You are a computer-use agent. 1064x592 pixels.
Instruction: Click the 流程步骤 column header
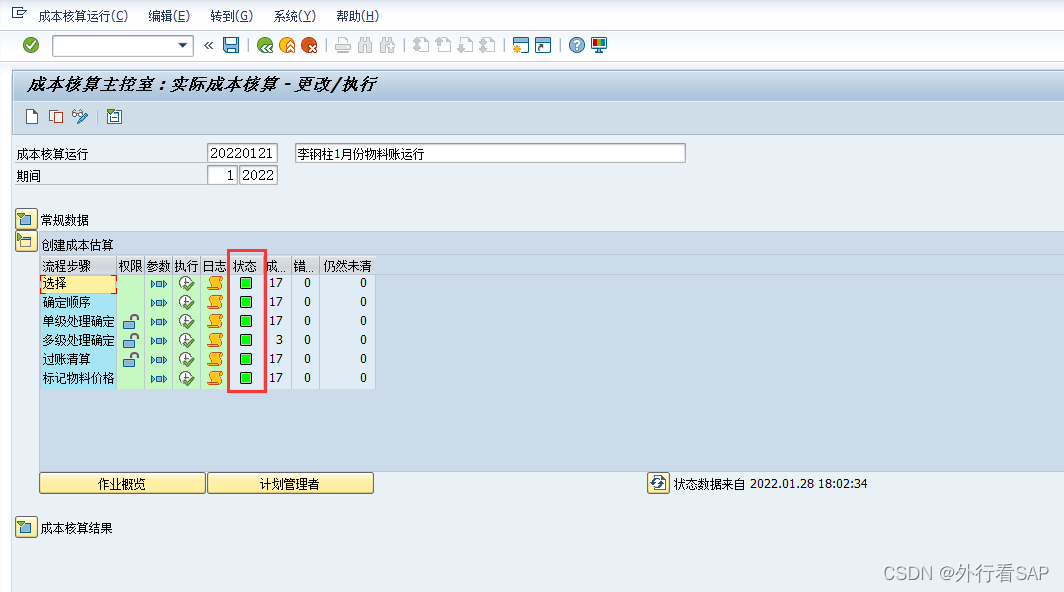(x=78, y=265)
